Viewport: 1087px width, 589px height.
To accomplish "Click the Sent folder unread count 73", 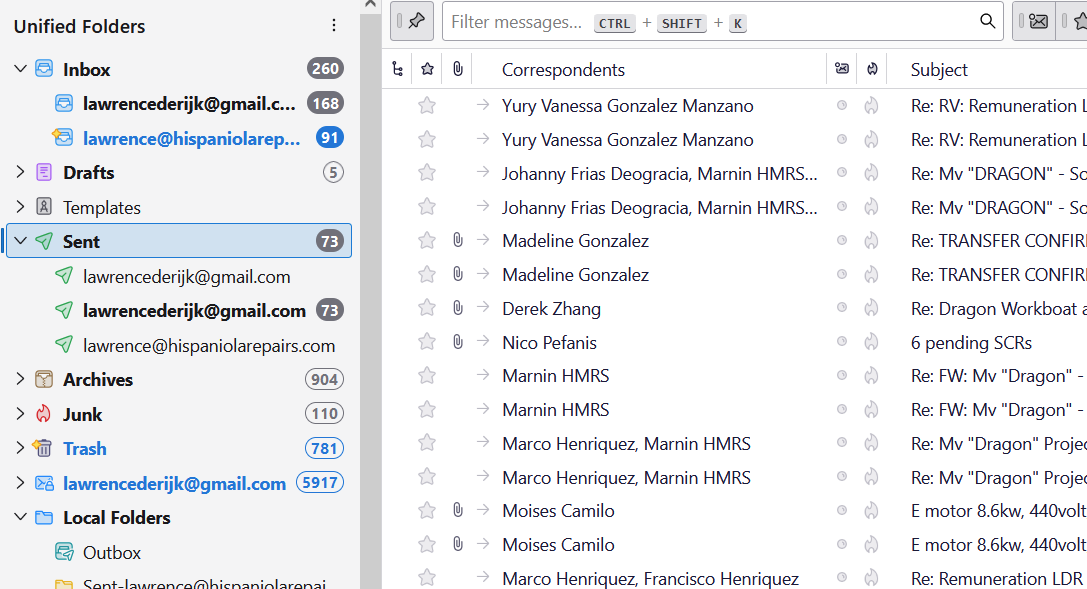I will pos(329,241).
